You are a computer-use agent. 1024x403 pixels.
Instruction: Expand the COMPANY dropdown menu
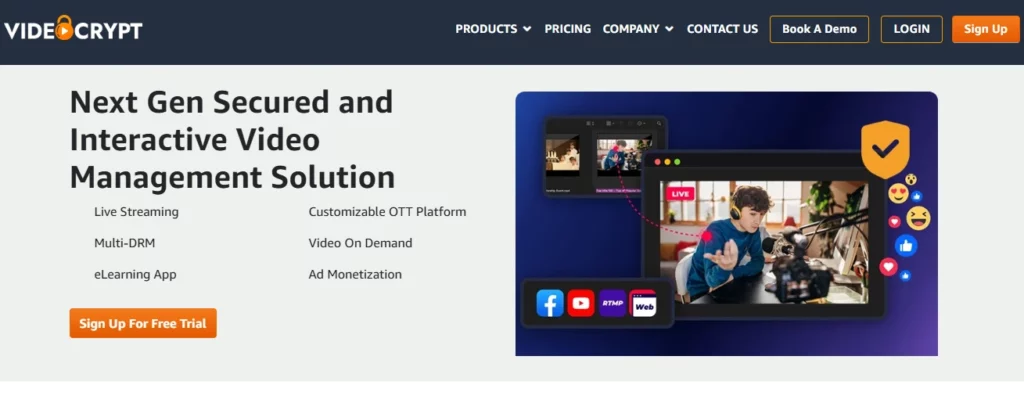pyautogui.click(x=638, y=29)
